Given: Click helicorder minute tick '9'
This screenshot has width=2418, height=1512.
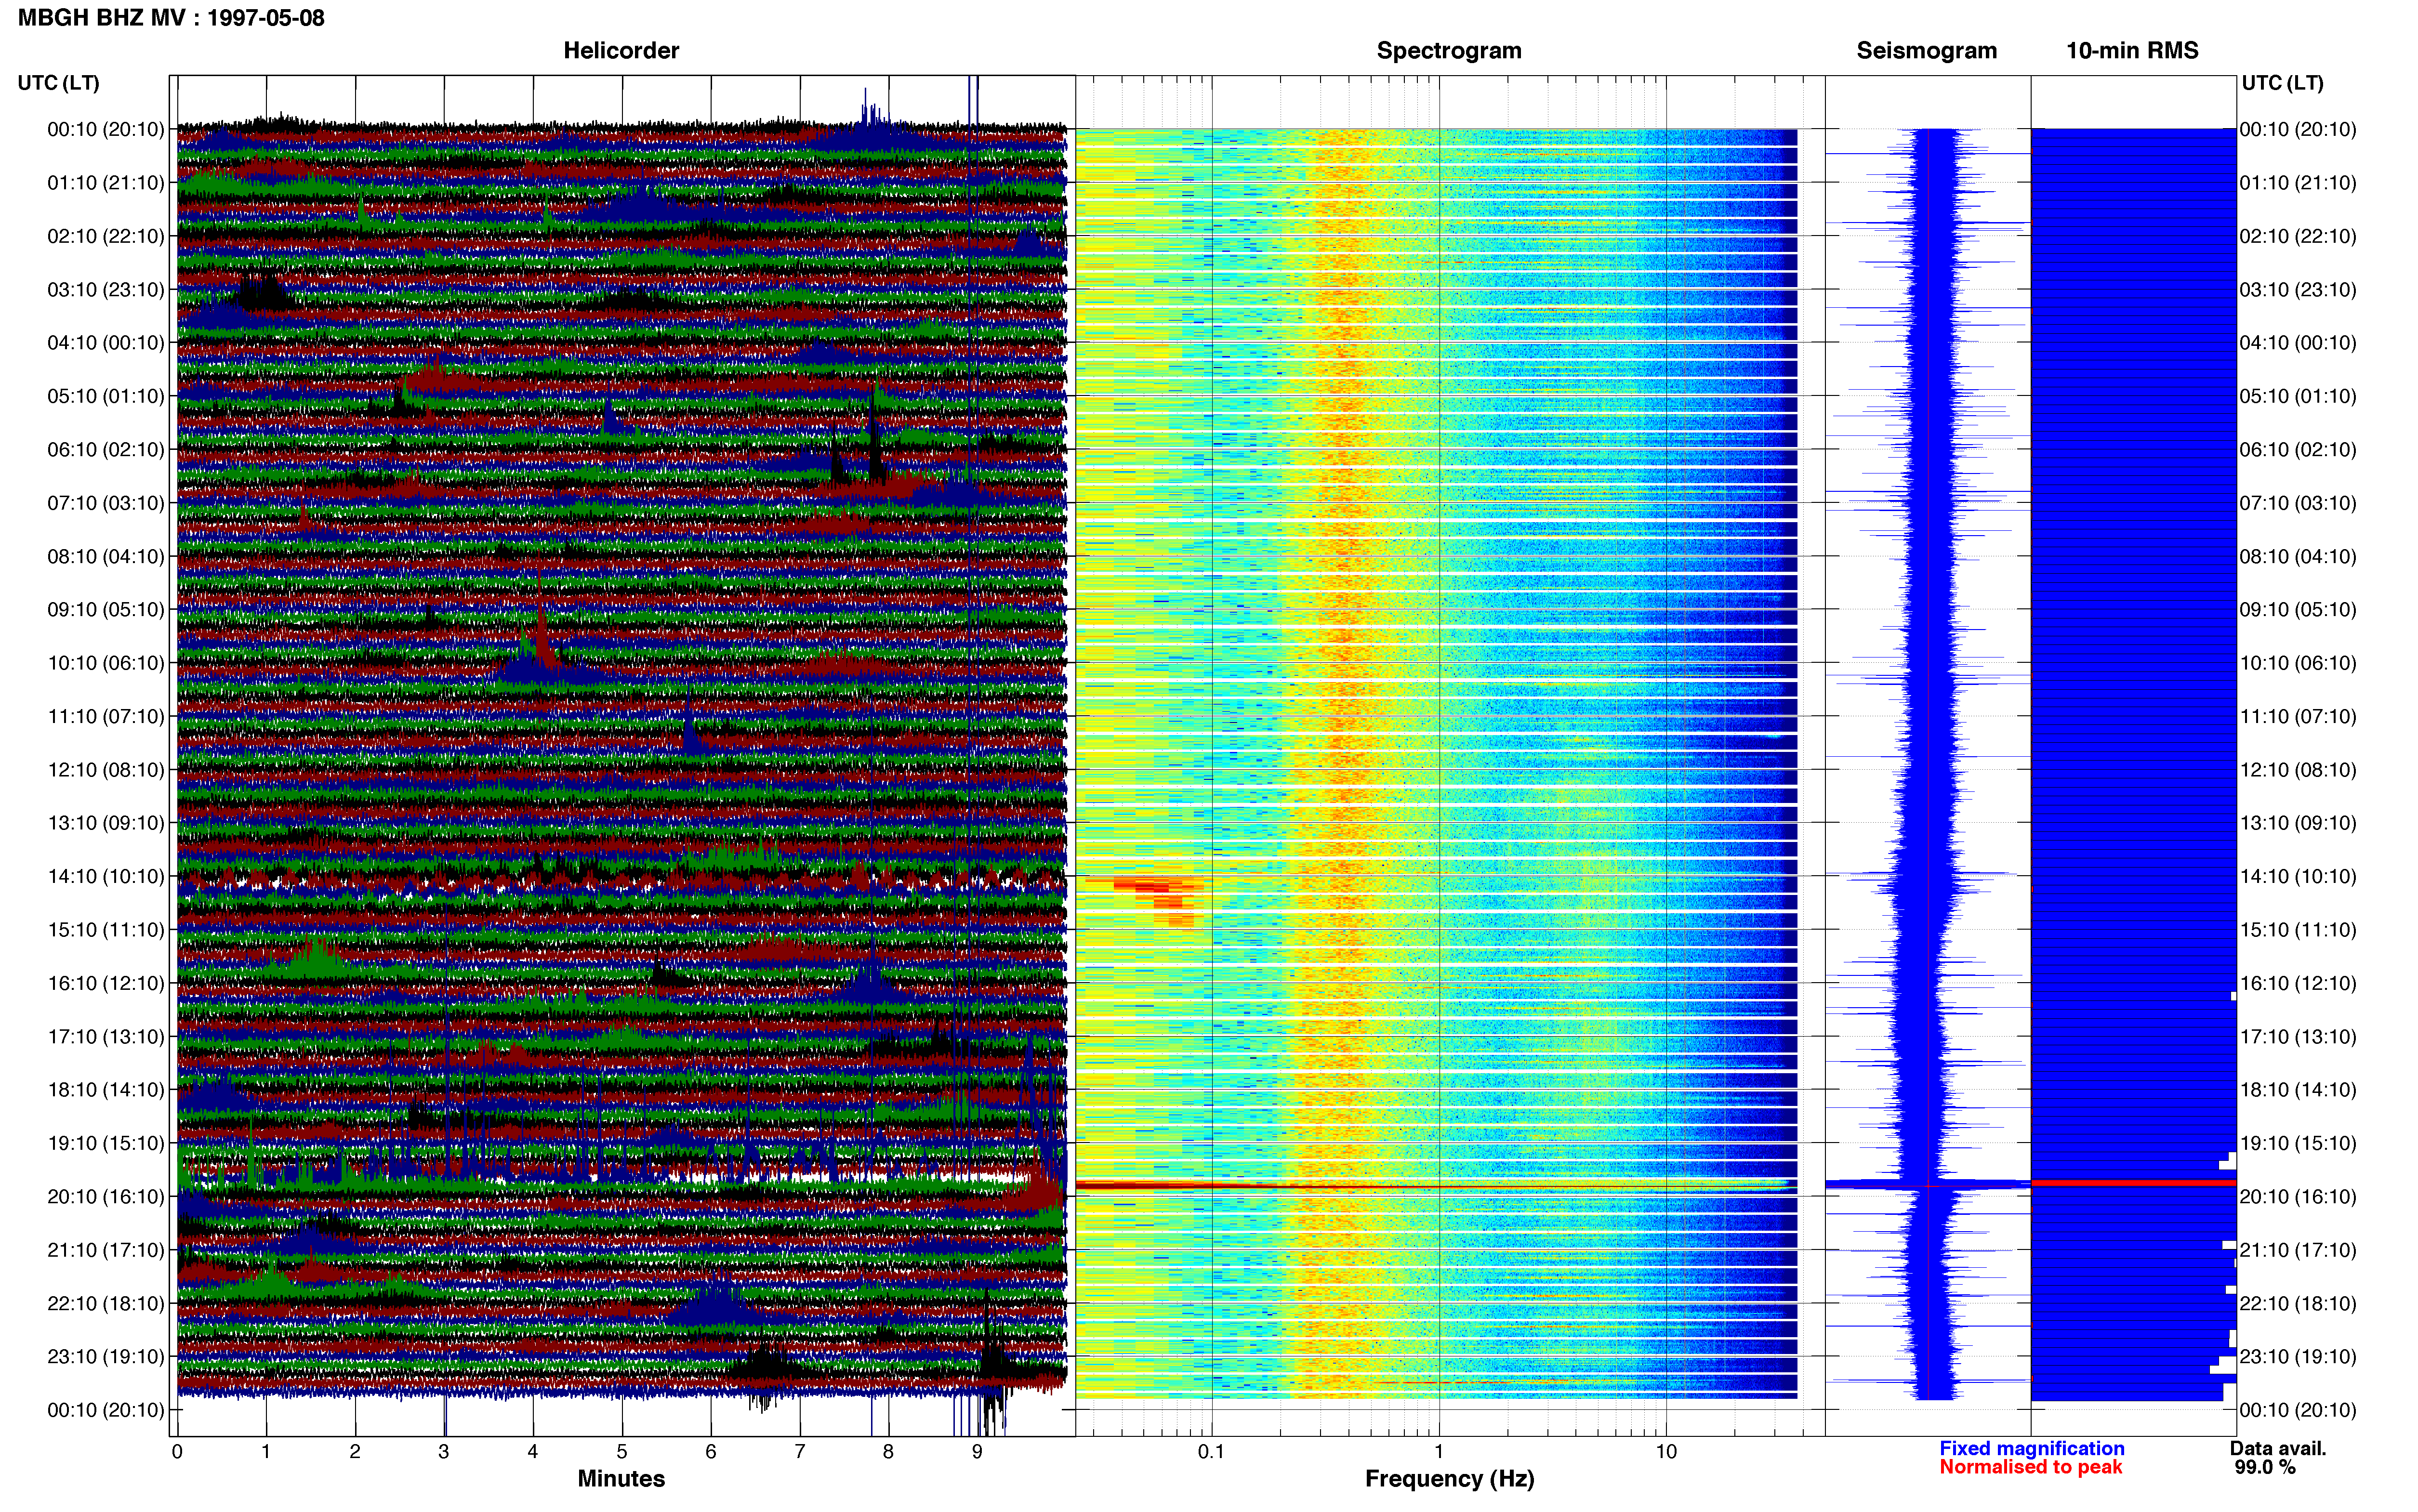Looking at the screenshot, I should point(977,1452).
